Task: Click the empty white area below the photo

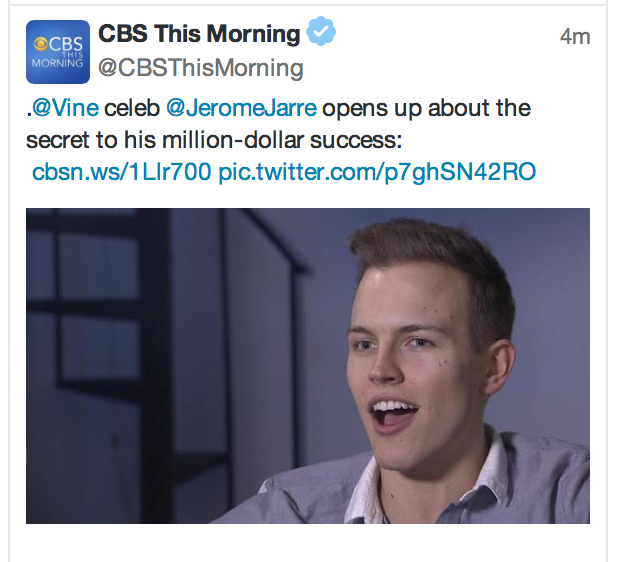Action: [x=307, y=544]
